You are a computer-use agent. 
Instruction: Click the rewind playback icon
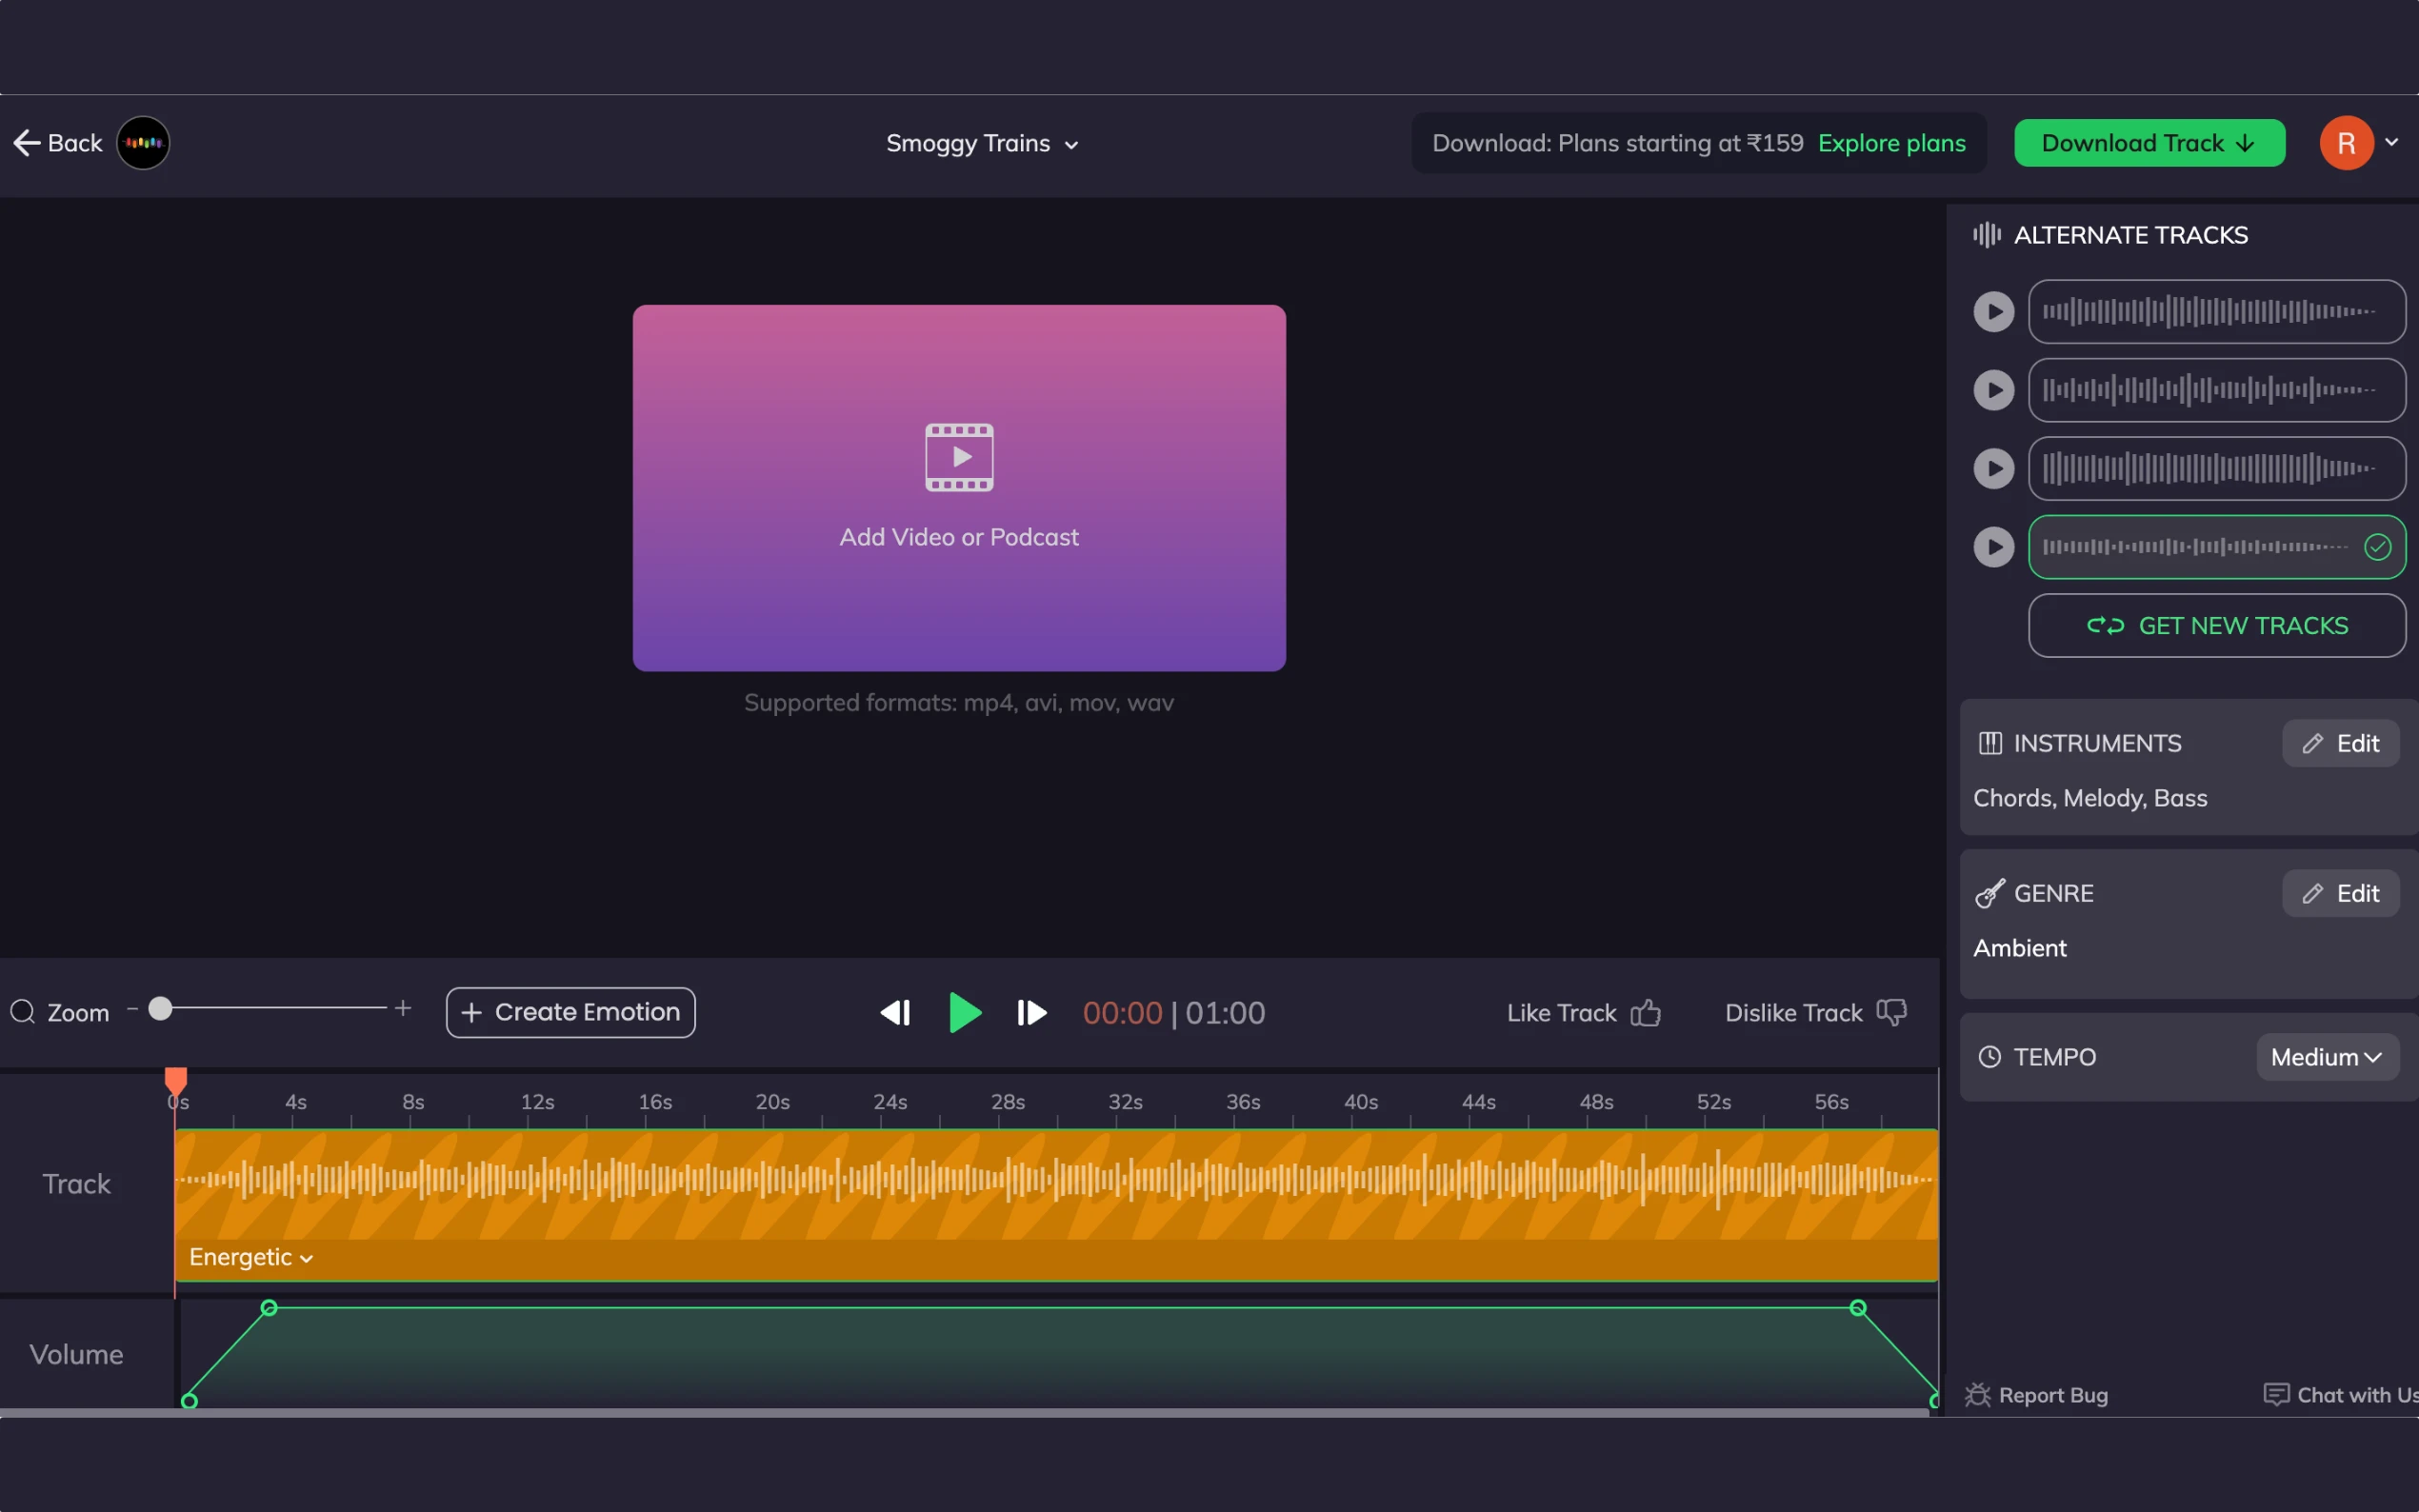click(895, 1012)
